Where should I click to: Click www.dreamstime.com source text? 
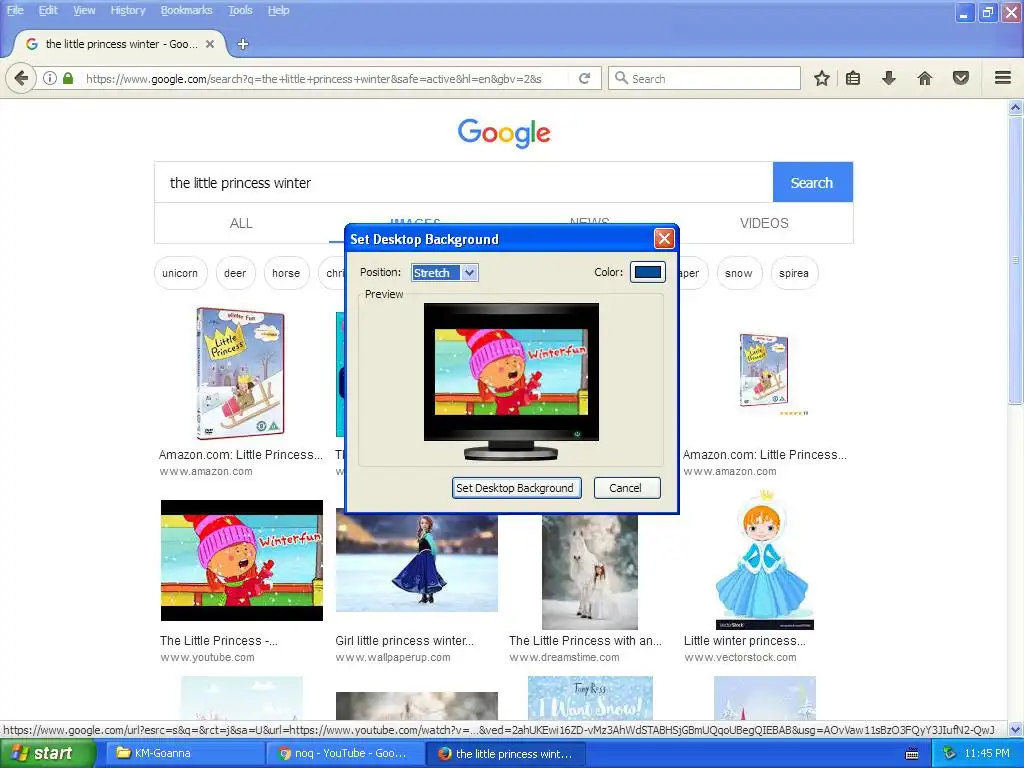(565, 657)
